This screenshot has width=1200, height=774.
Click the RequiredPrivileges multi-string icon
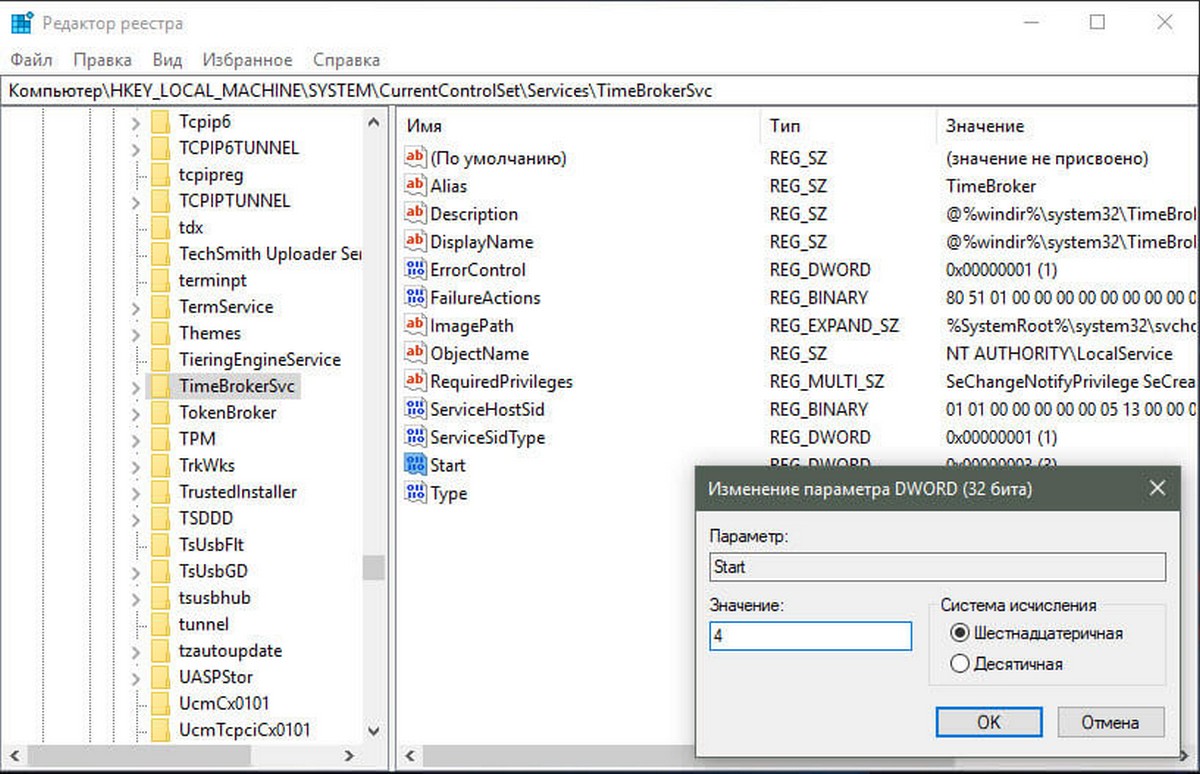415,381
